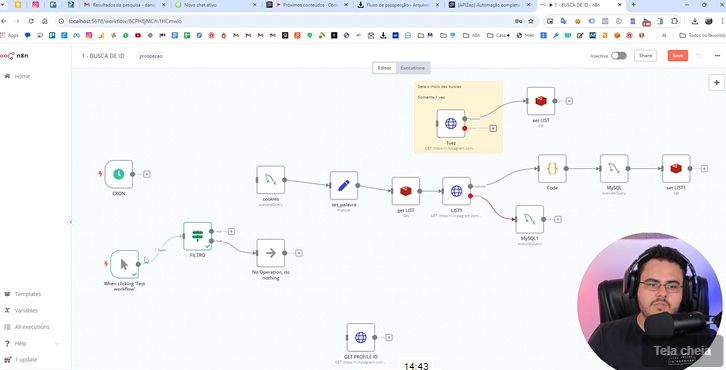Select the GET PROFILE ID HTTP node
726x370 pixels.
(361, 338)
